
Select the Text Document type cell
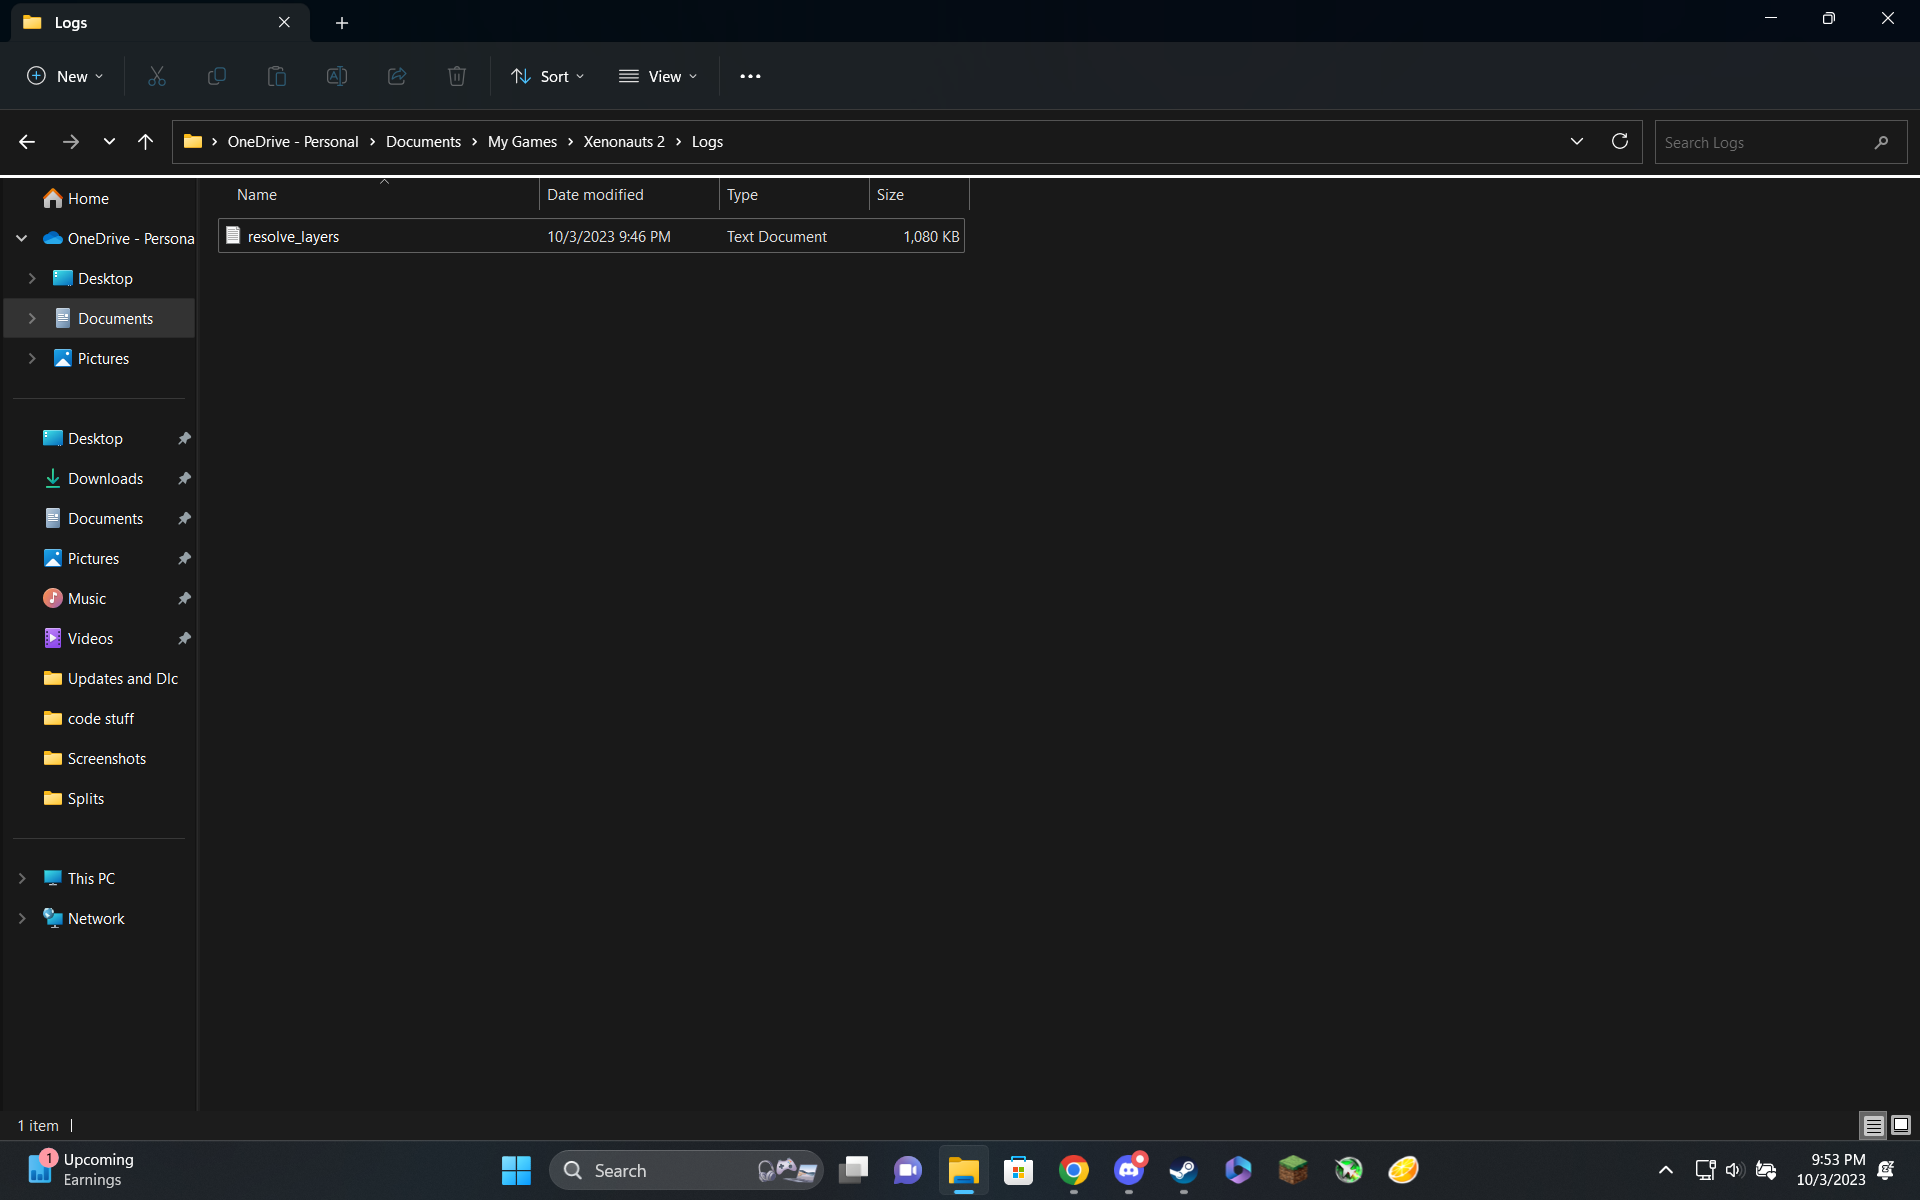click(777, 236)
